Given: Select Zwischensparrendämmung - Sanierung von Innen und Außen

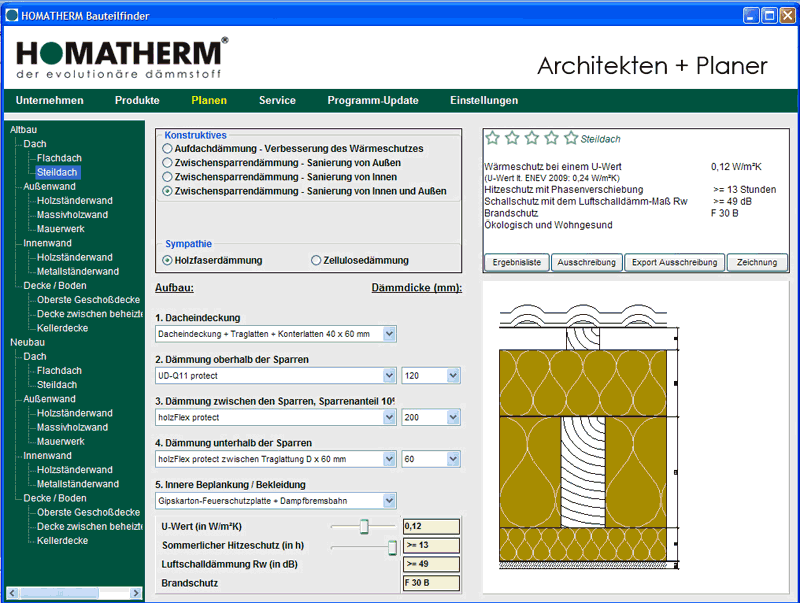Looking at the screenshot, I should coord(167,191).
